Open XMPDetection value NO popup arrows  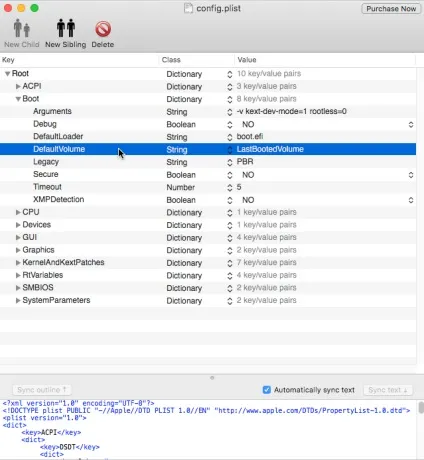(411, 200)
